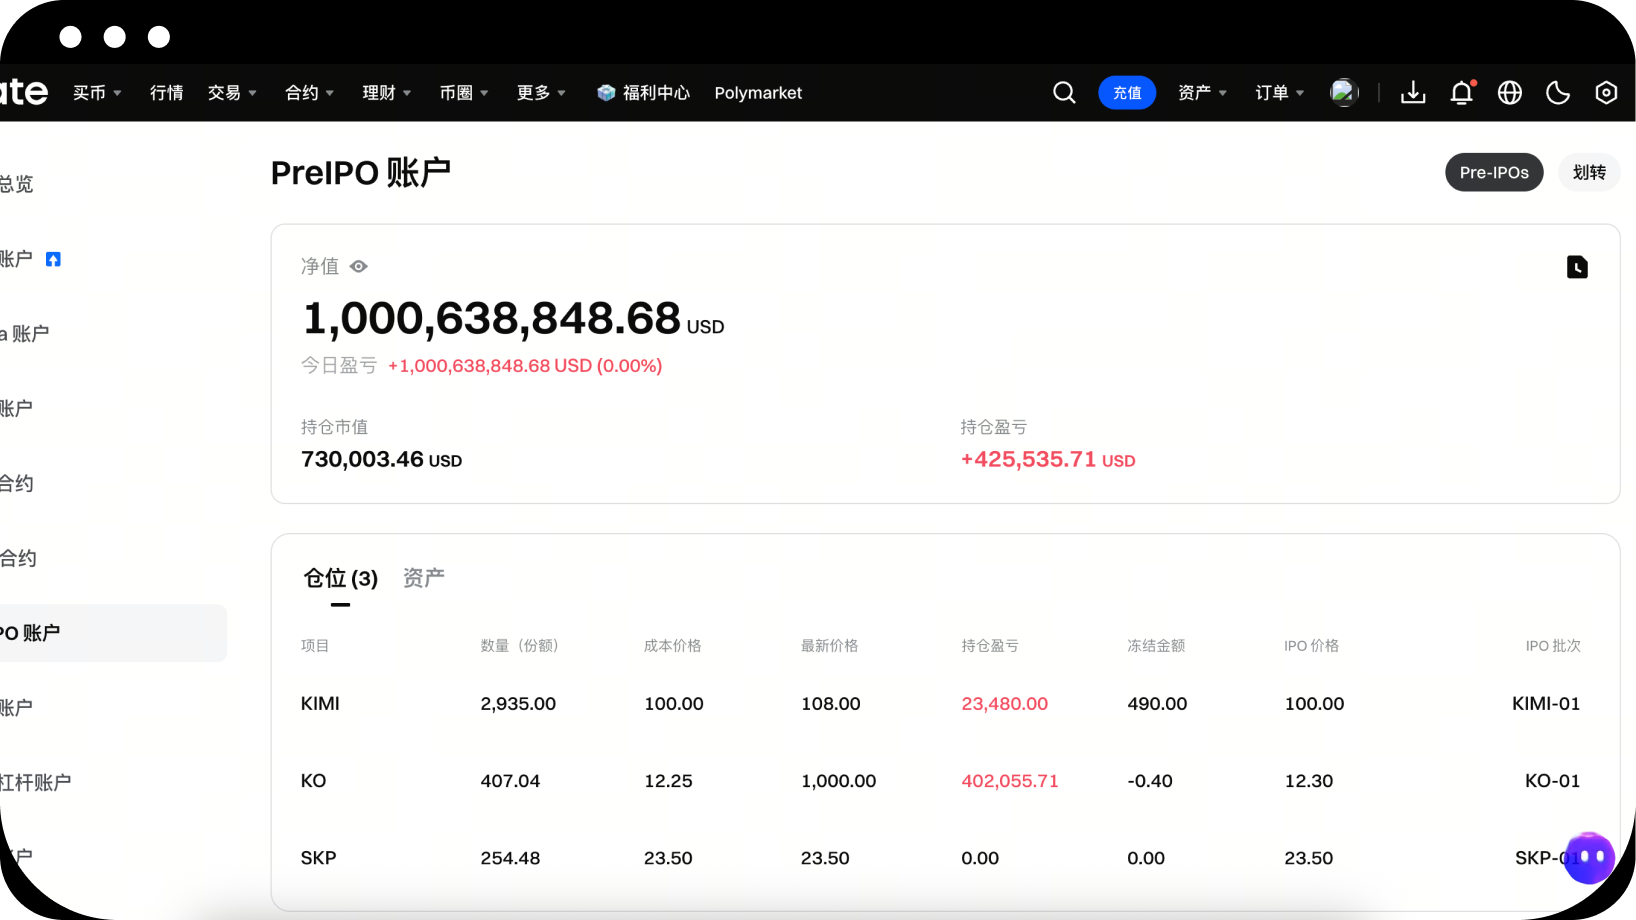Open the hexagon settings icon
Image resolution: width=1636 pixels, height=920 pixels.
coord(1606,93)
